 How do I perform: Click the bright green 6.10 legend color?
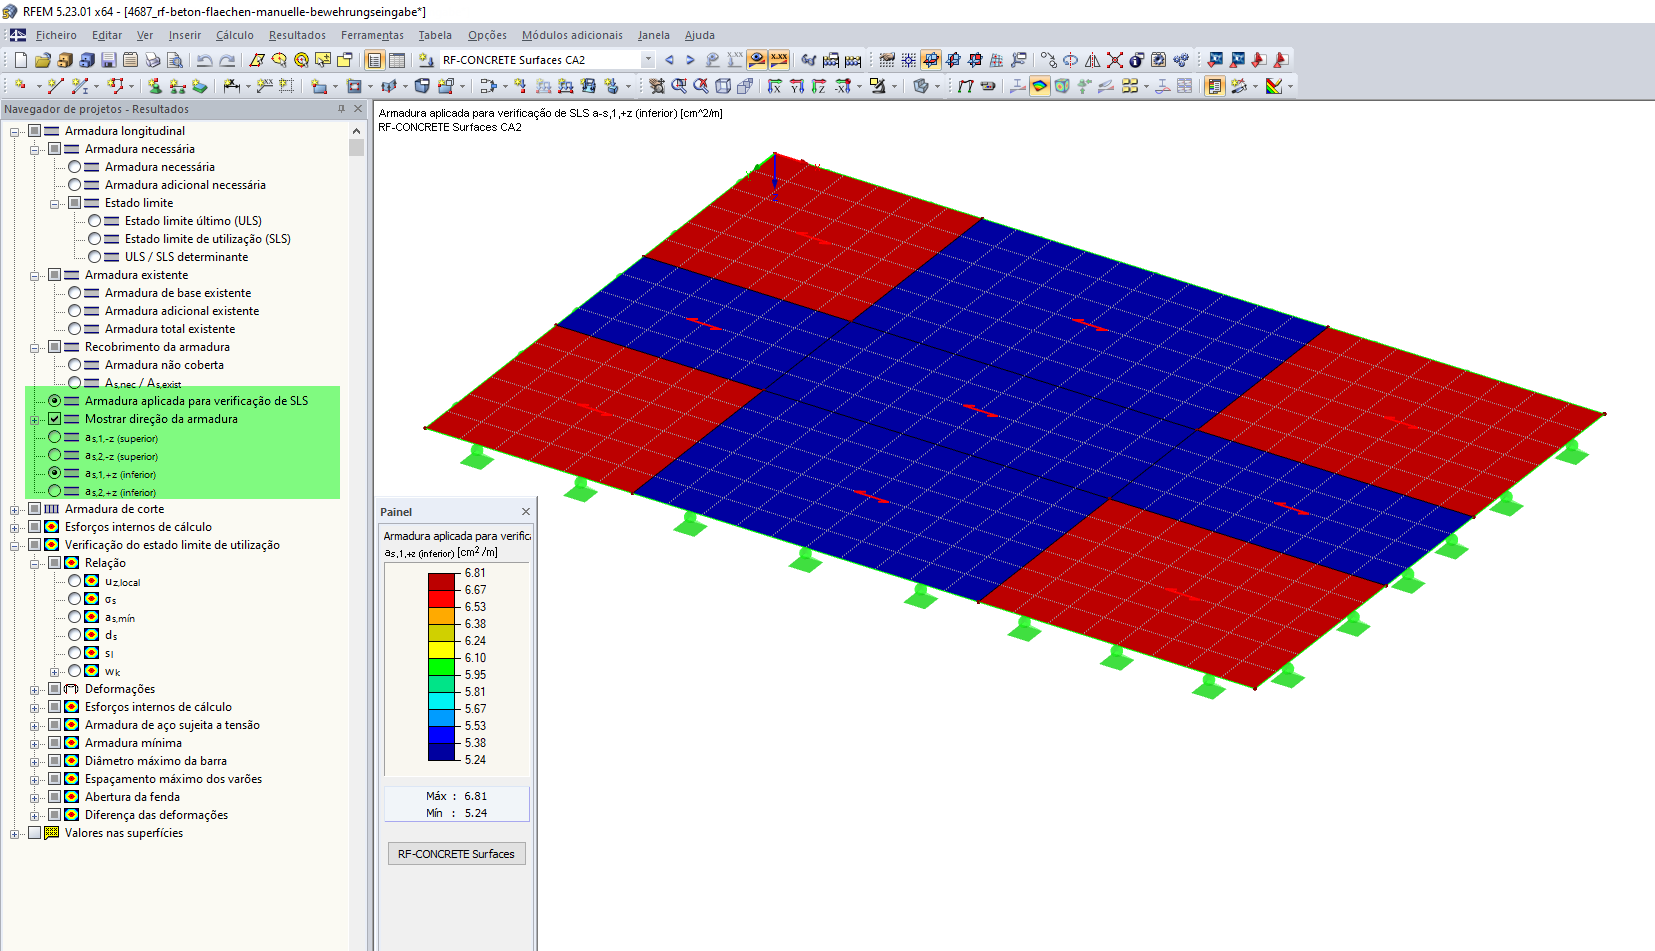coord(442,666)
